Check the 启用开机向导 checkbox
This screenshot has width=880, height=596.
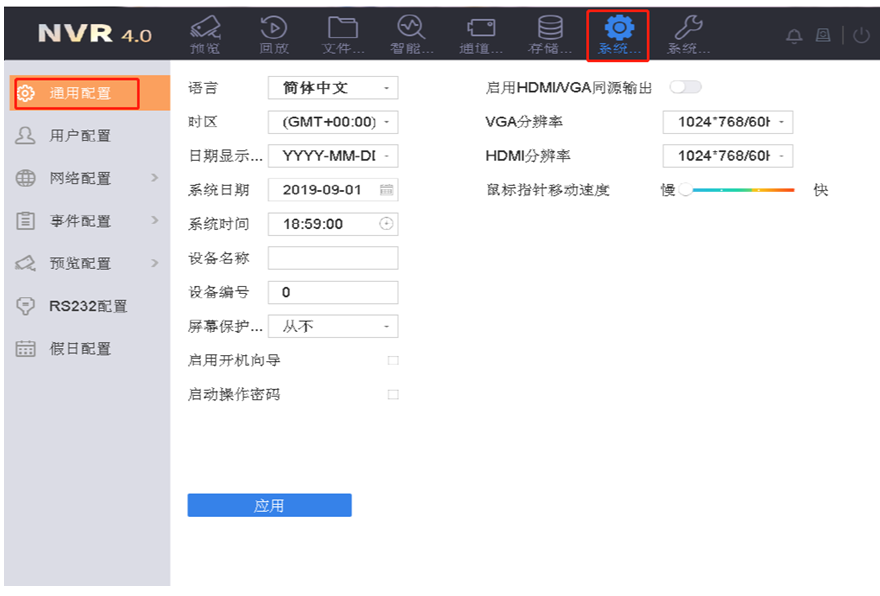tap(393, 360)
